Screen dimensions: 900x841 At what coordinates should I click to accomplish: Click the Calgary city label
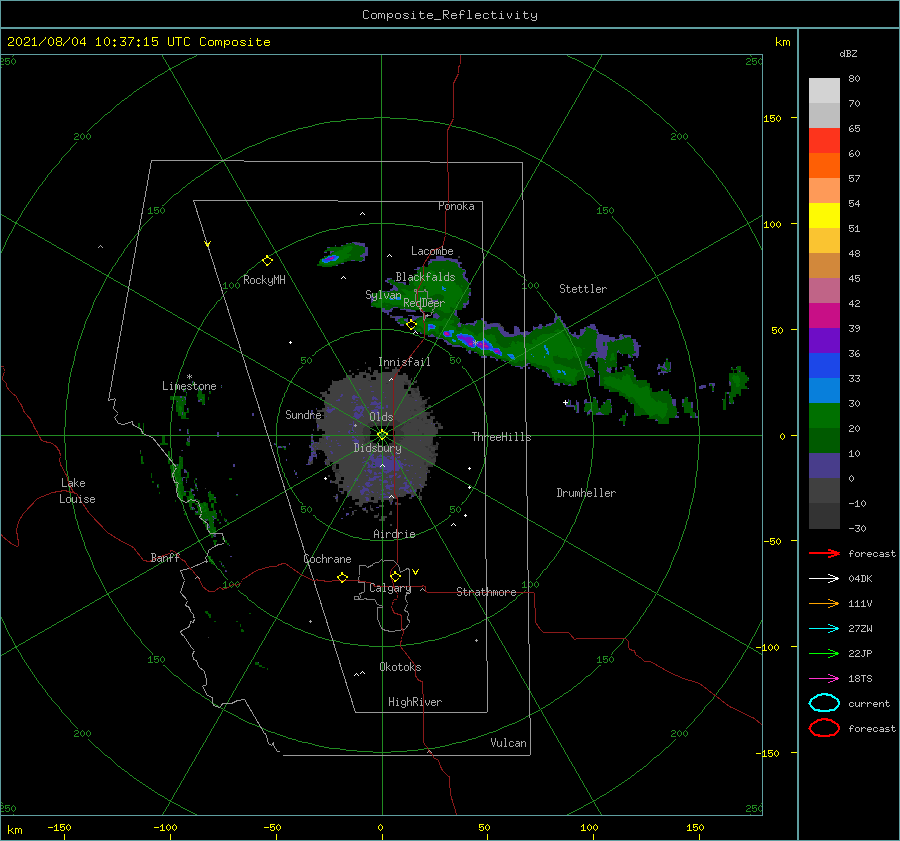tap(390, 588)
